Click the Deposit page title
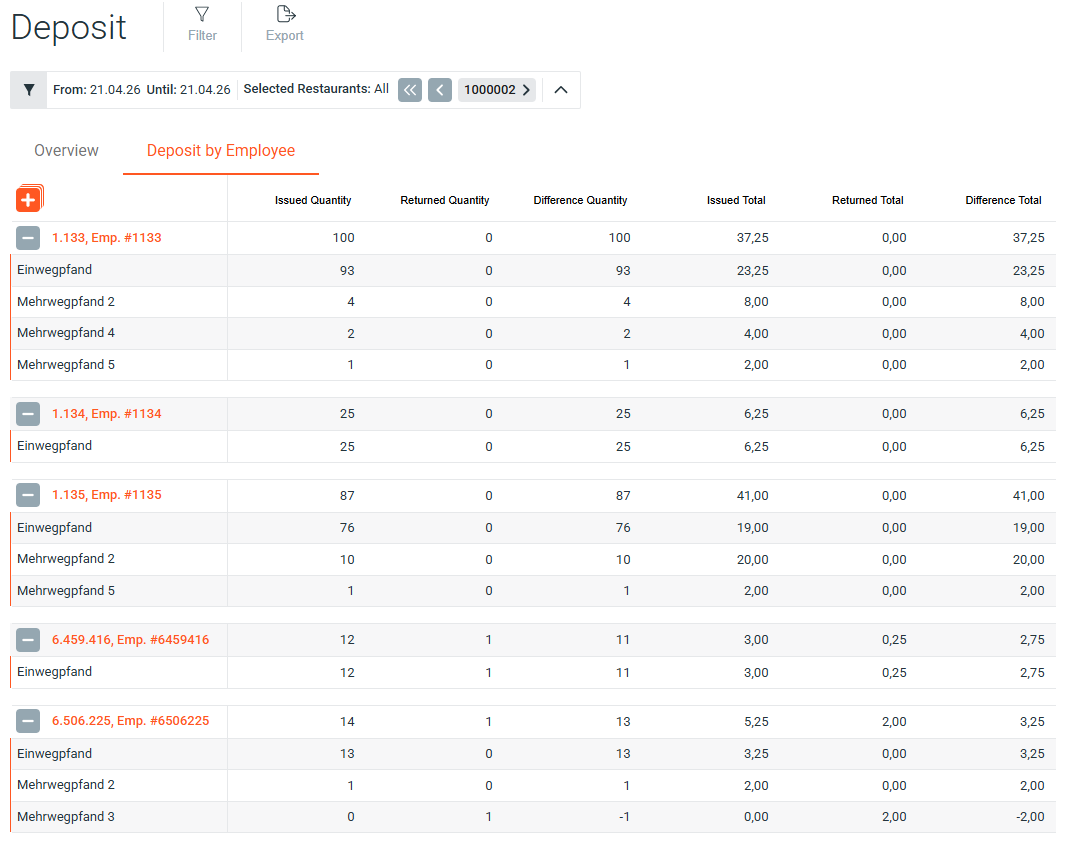This screenshot has width=1073, height=843. (69, 28)
